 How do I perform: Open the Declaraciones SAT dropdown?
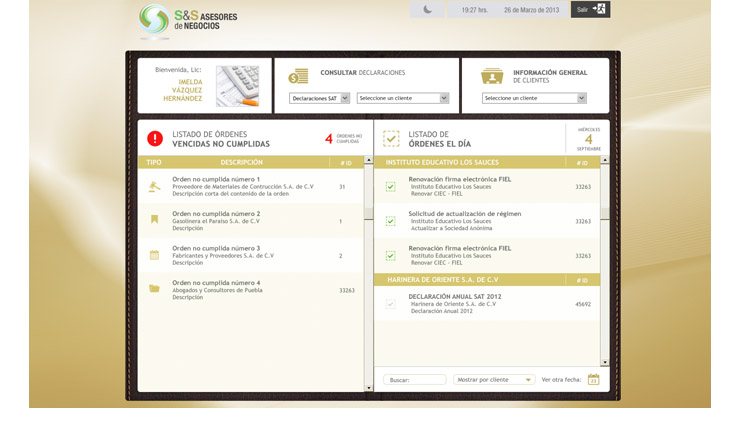click(319, 98)
